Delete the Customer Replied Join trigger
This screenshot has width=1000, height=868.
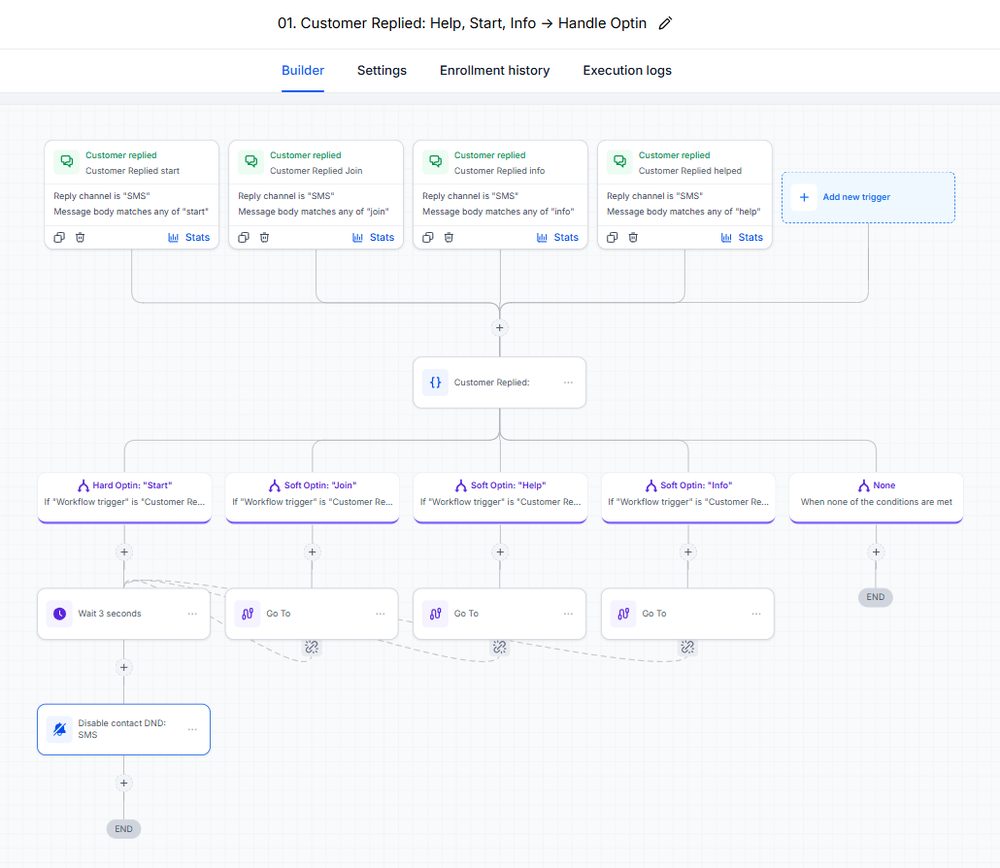[x=265, y=237]
